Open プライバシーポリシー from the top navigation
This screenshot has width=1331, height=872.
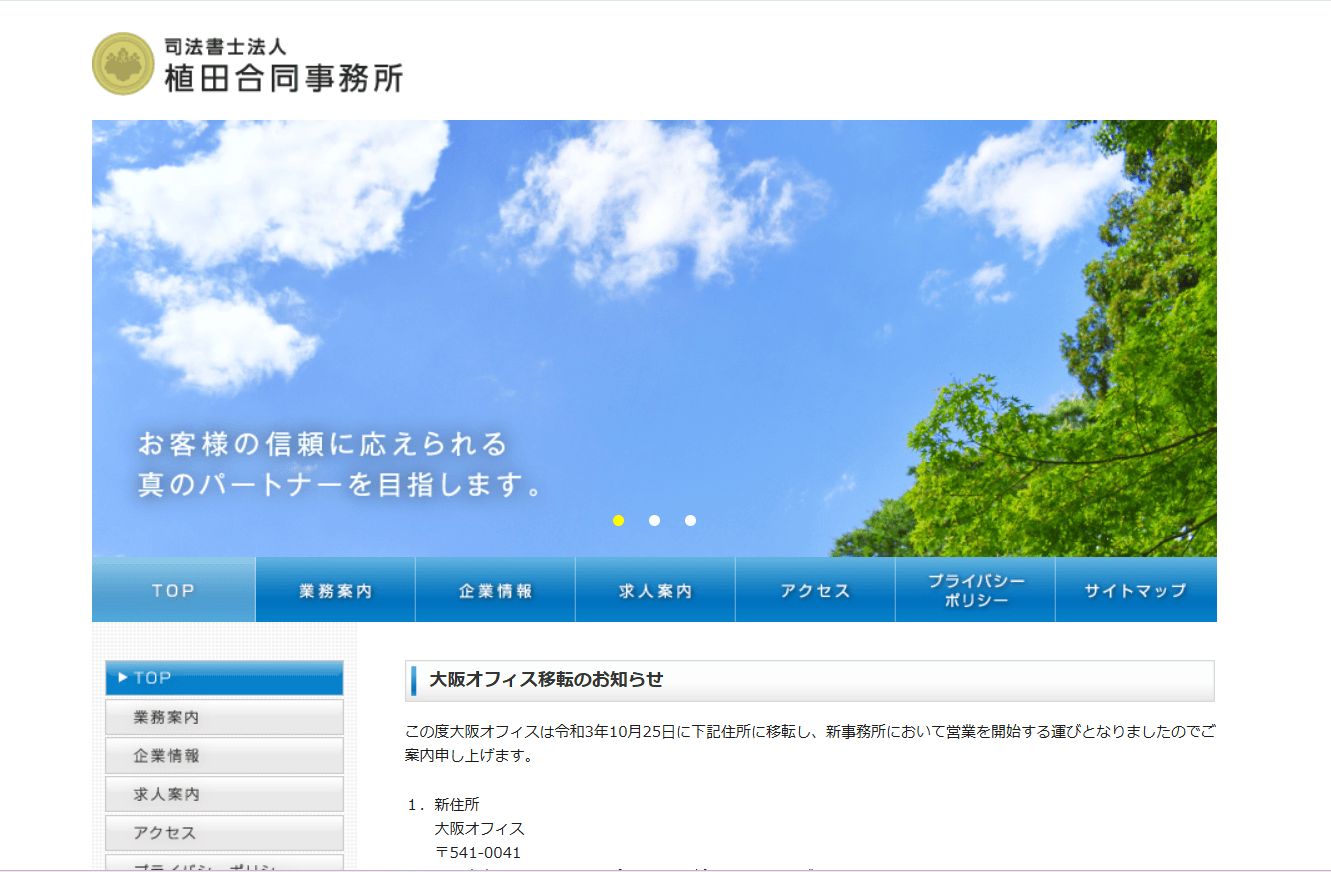coord(975,590)
